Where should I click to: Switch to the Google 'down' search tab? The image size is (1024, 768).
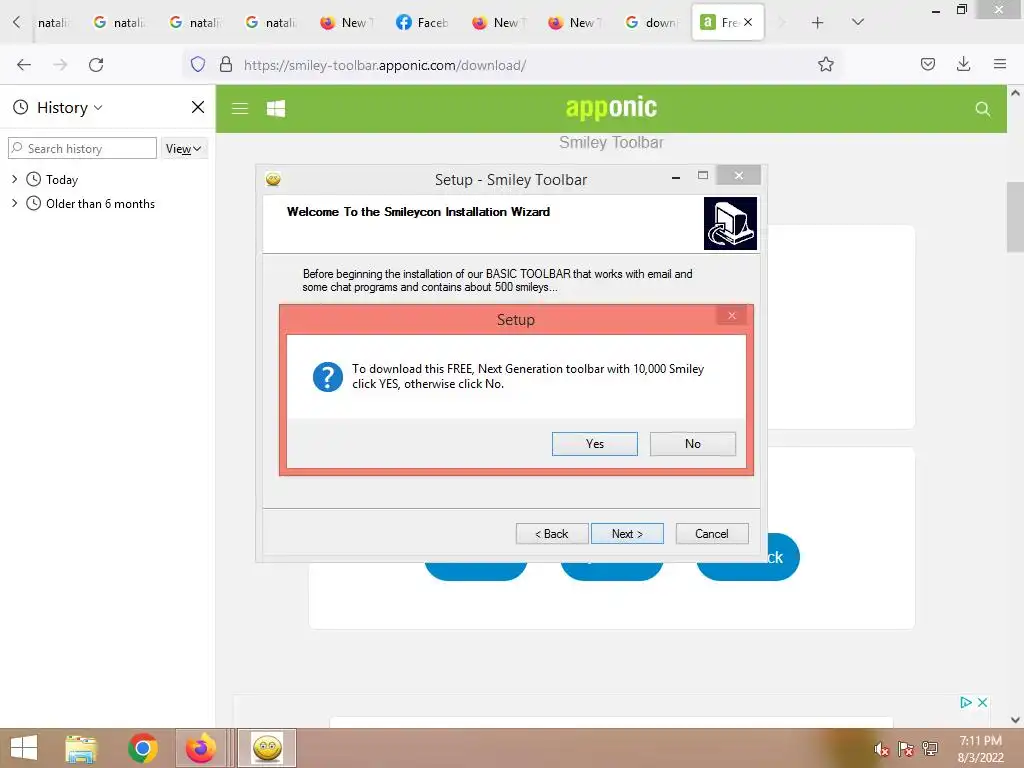coord(650,23)
